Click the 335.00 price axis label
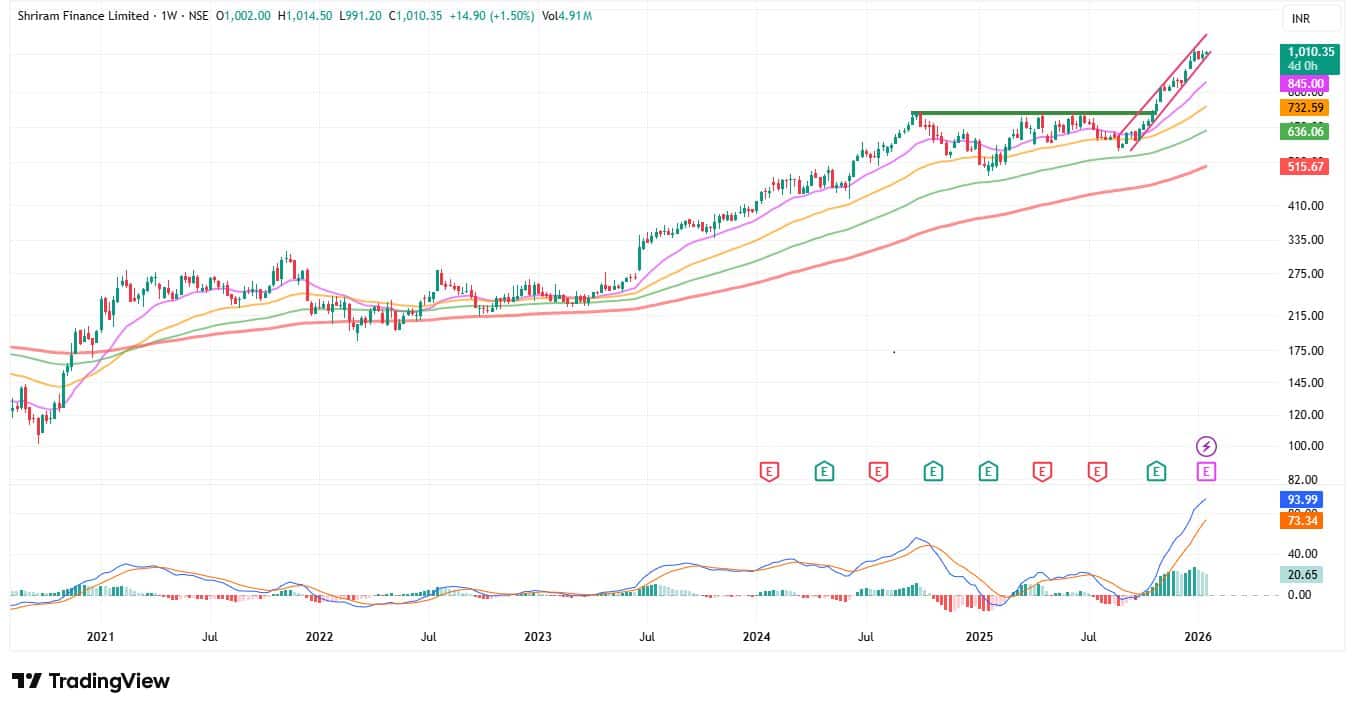Image resolution: width=1355 pixels, height=711 pixels. (1306, 240)
